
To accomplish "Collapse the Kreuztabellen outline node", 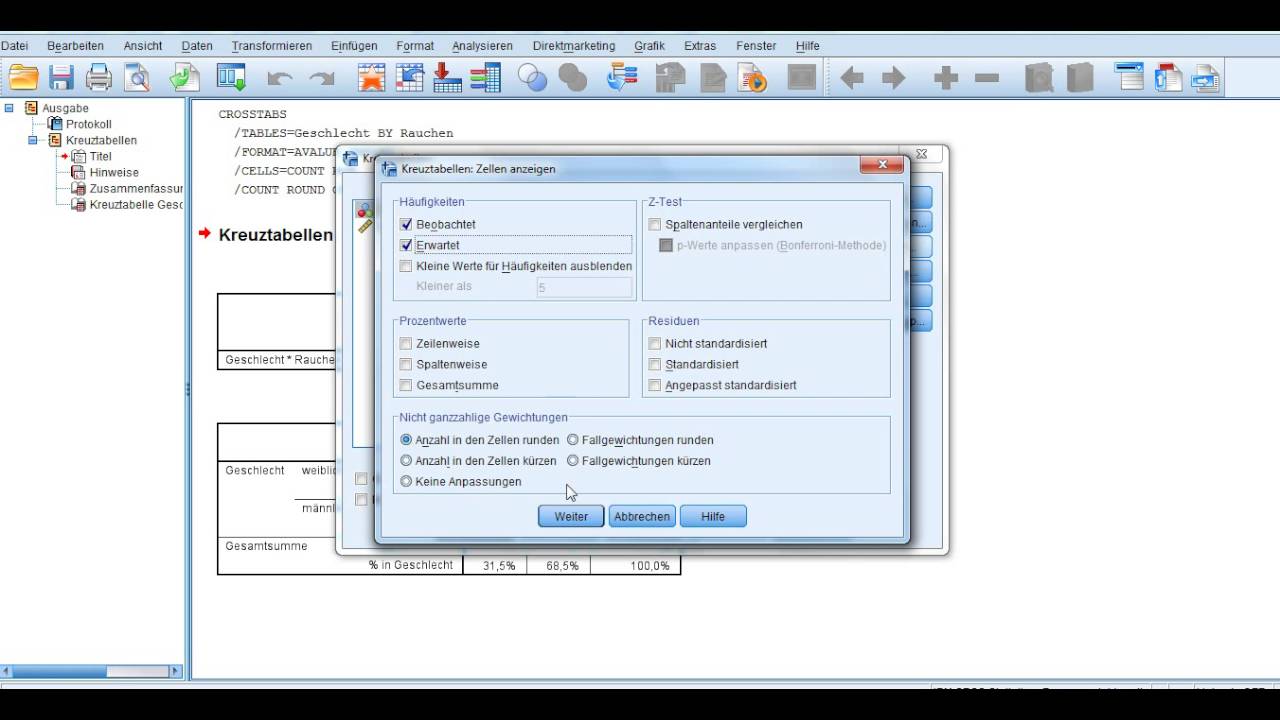I will click(33, 140).
